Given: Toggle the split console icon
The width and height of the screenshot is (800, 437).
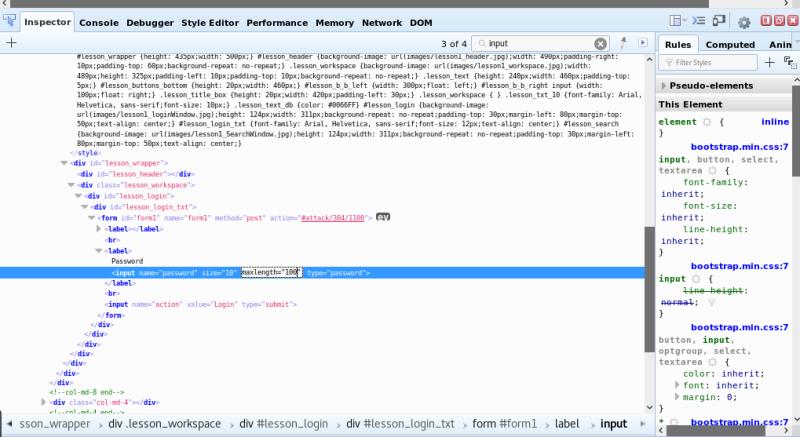Looking at the screenshot, I should 698,20.
